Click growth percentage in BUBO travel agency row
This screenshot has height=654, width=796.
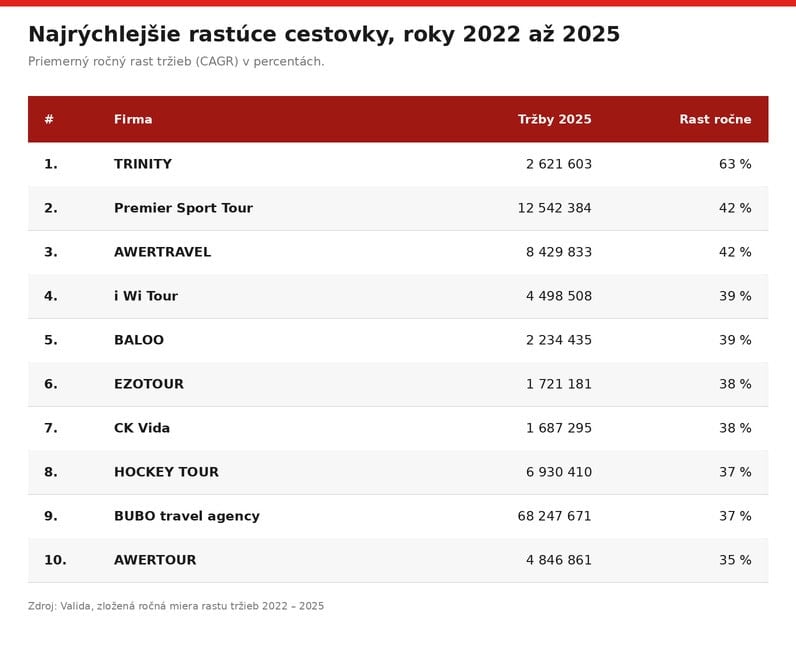click(735, 516)
